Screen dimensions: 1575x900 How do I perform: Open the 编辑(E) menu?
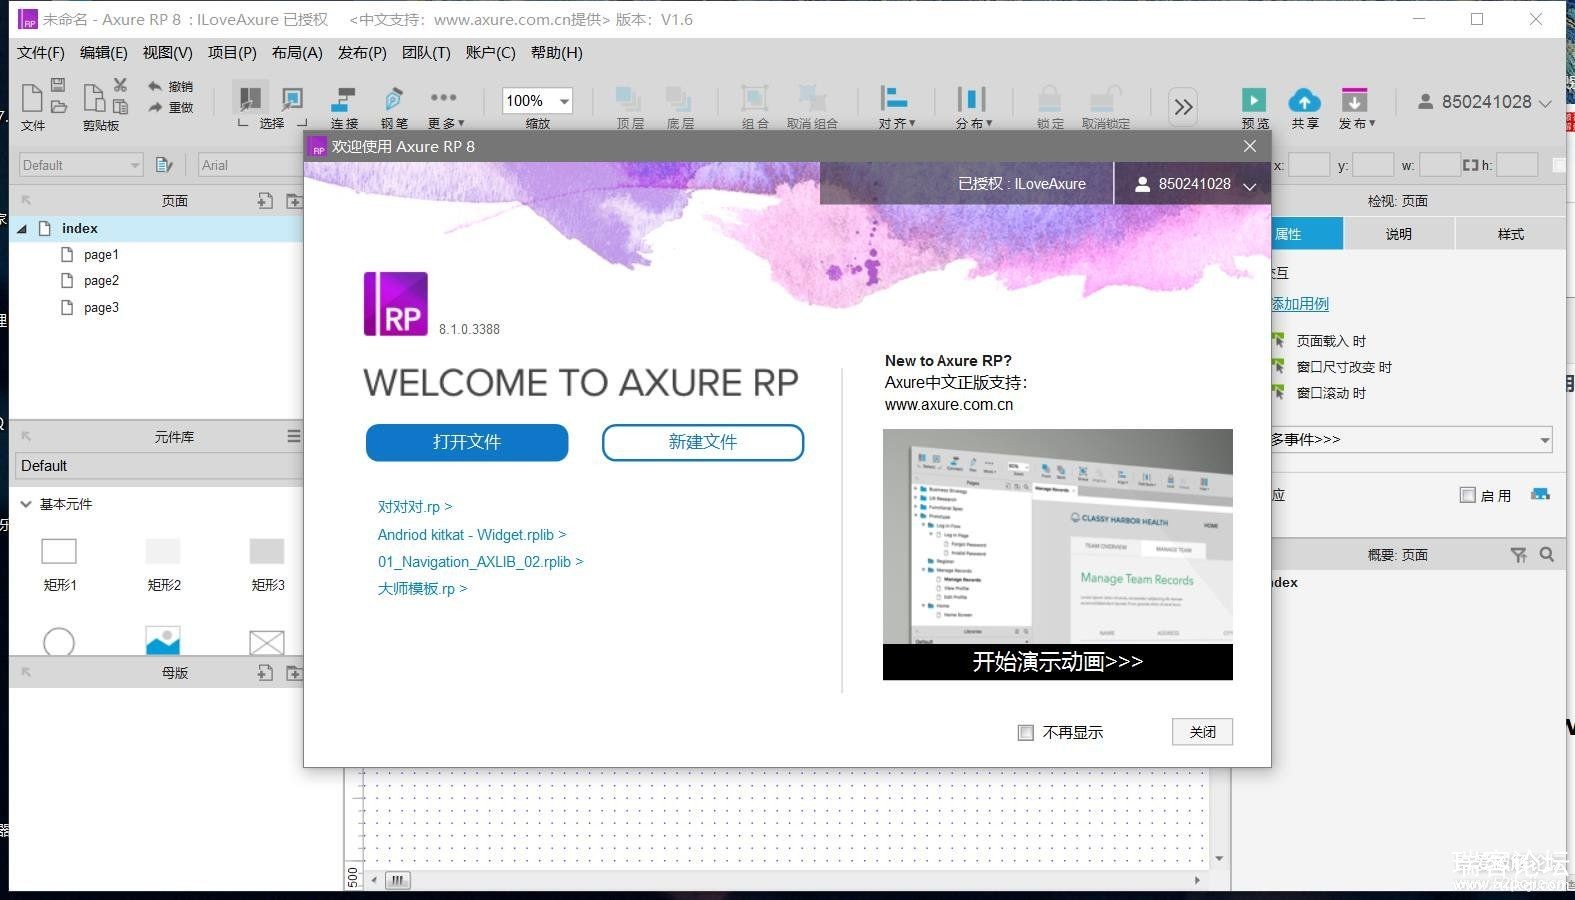(x=104, y=53)
